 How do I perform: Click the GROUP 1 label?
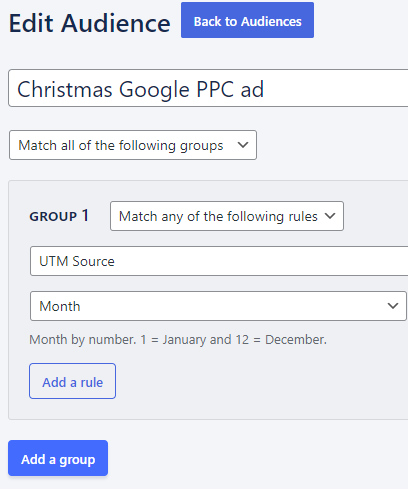[59, 216]
